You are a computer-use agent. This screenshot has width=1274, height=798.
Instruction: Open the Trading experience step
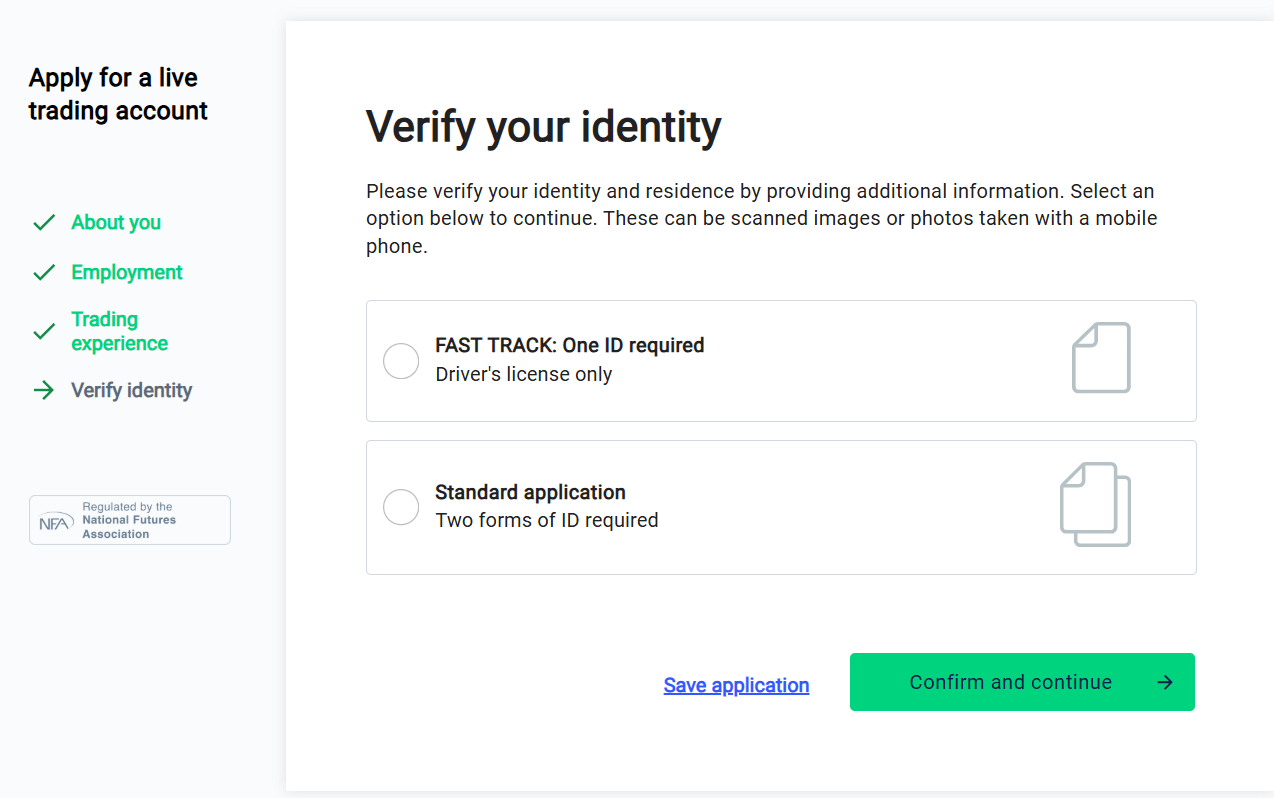pyautogui.click(x=119, y=331)
